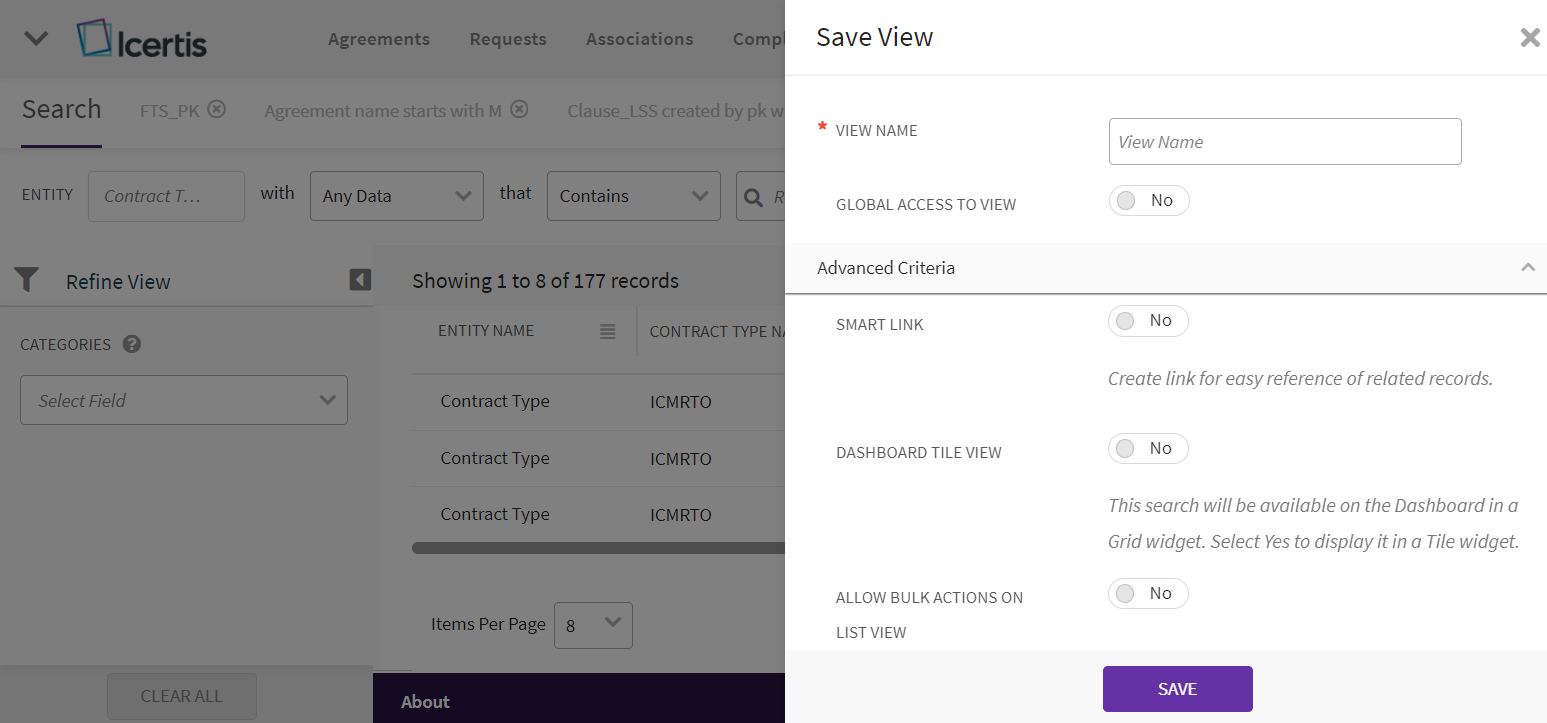Viewport: 1547px width, 723px height.
Task: Click the Refine View funnel filter icon
Action: click(x=27, y=281)
